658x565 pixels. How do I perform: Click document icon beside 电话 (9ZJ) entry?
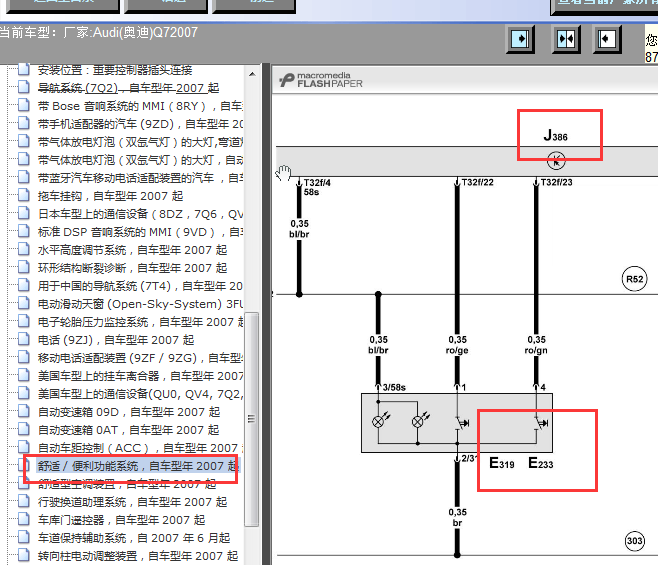coord(24,340)
